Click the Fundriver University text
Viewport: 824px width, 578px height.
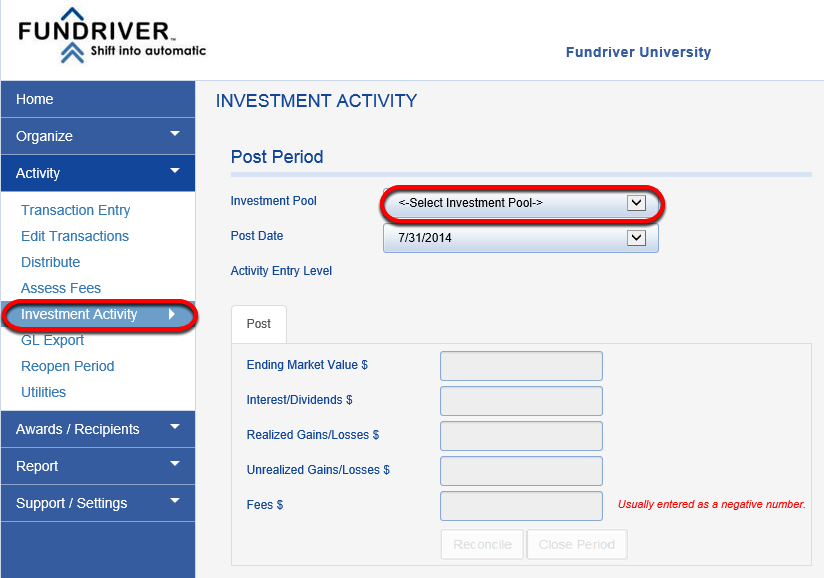[x=638, y=53]
